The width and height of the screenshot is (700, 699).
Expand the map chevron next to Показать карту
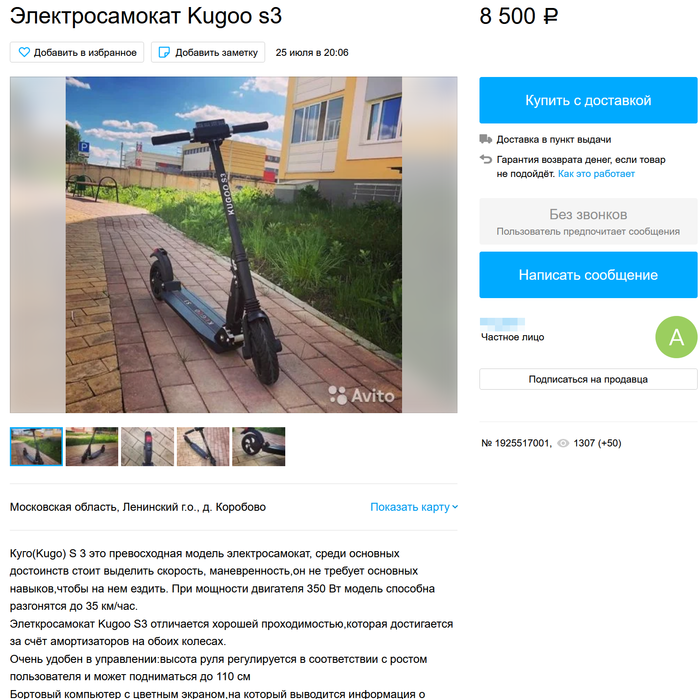(x=455, y=507)
